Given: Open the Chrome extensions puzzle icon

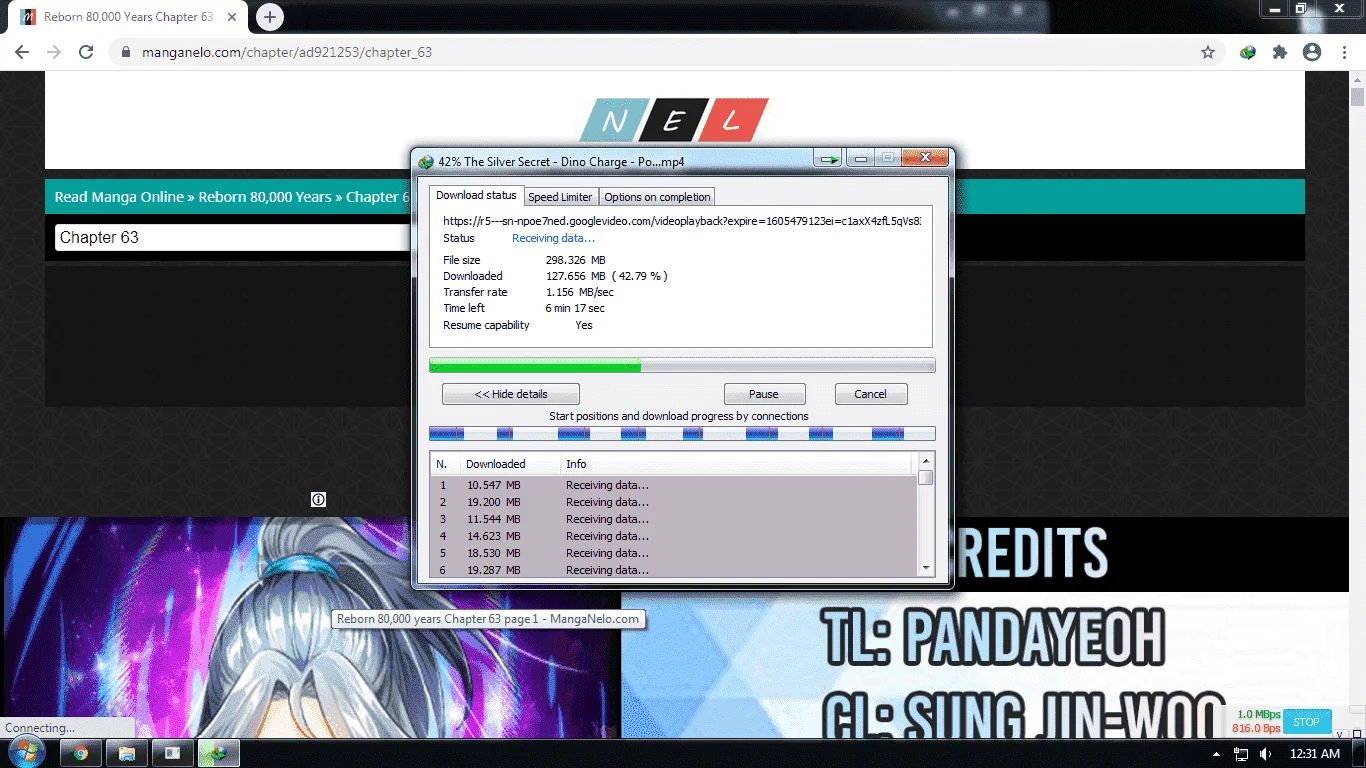Looking at the screenshot, I should click(x=1280, y=52).
